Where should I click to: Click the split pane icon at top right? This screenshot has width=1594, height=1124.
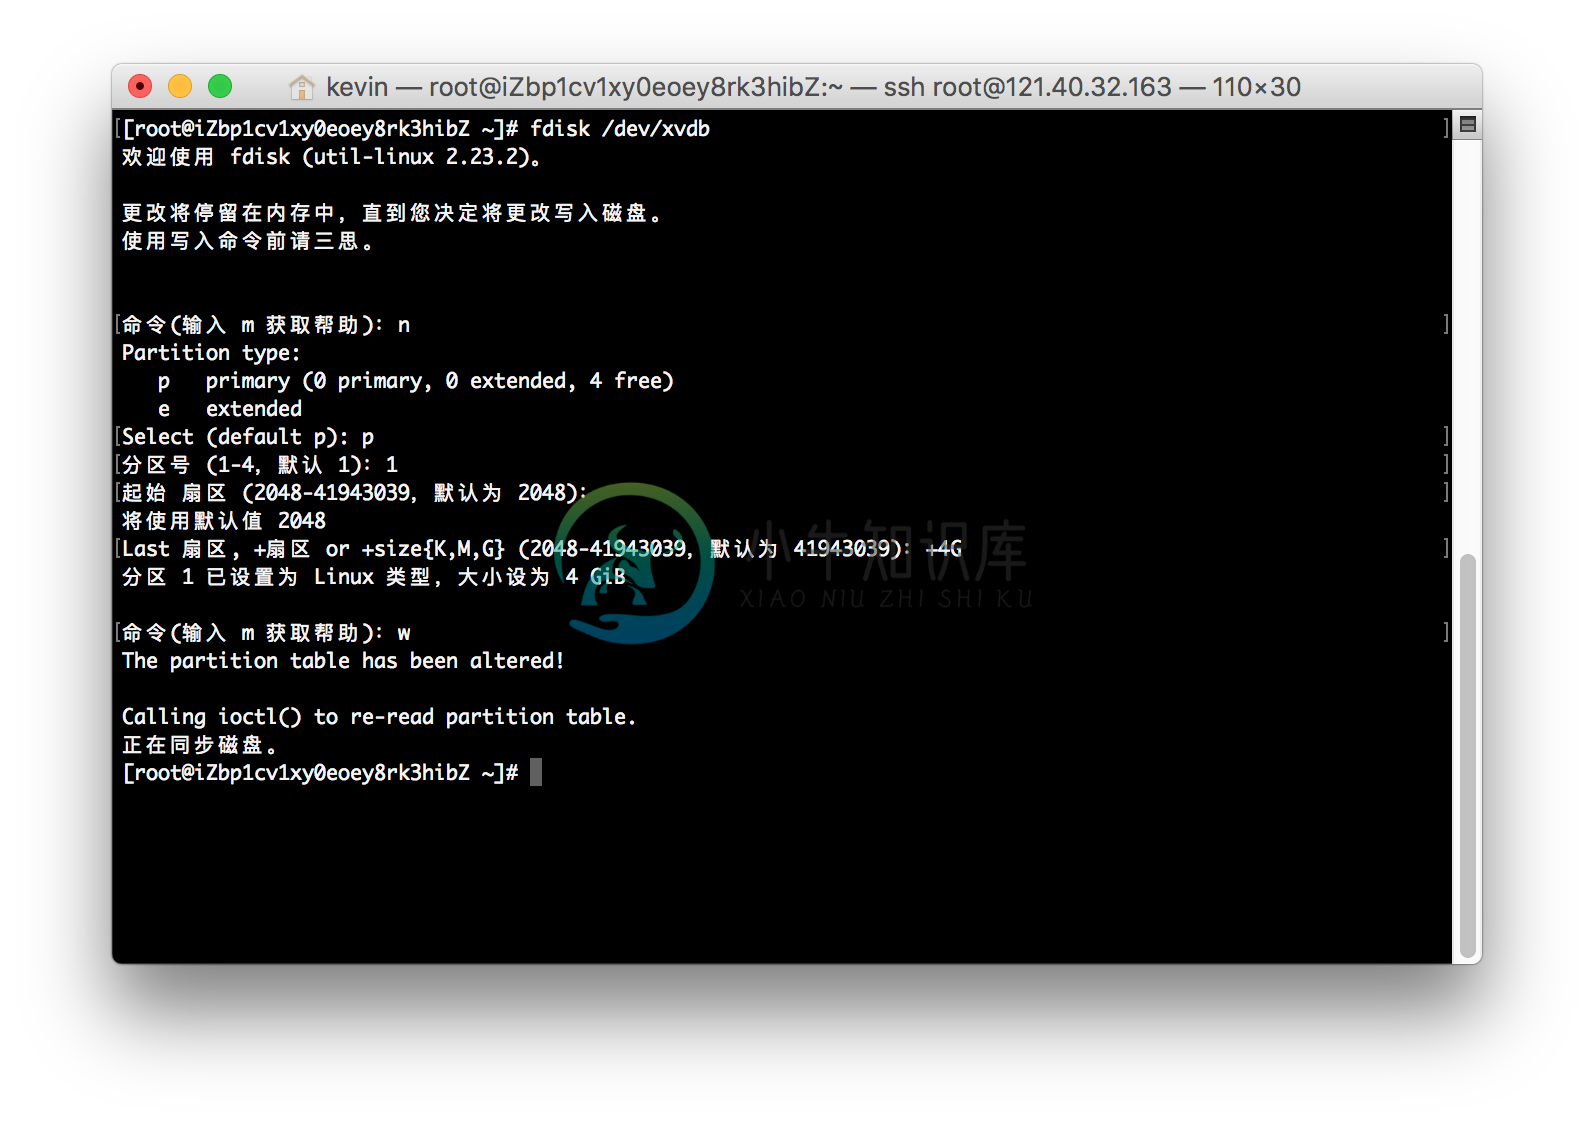coord(1468,124)
